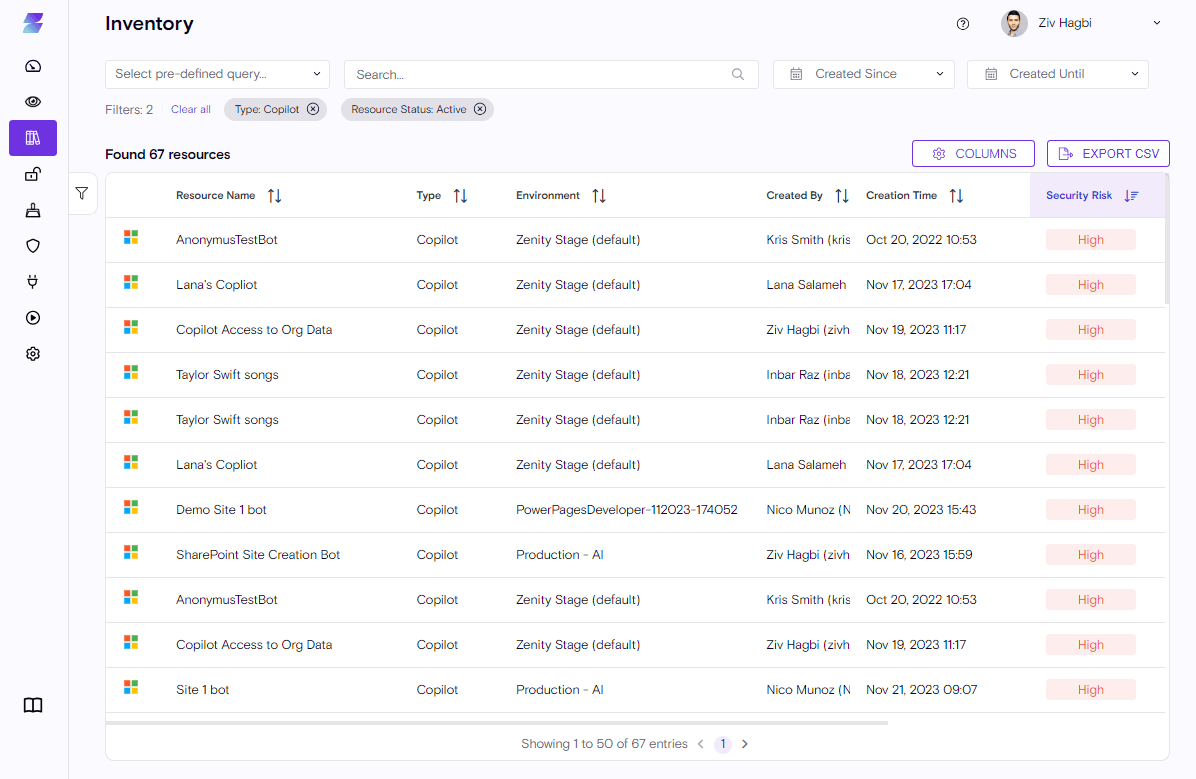Click the Nov 21, 2023 09:07 creation time
Image resolution: width=1196 pixels, height=779 pixels.
[921, 690]
